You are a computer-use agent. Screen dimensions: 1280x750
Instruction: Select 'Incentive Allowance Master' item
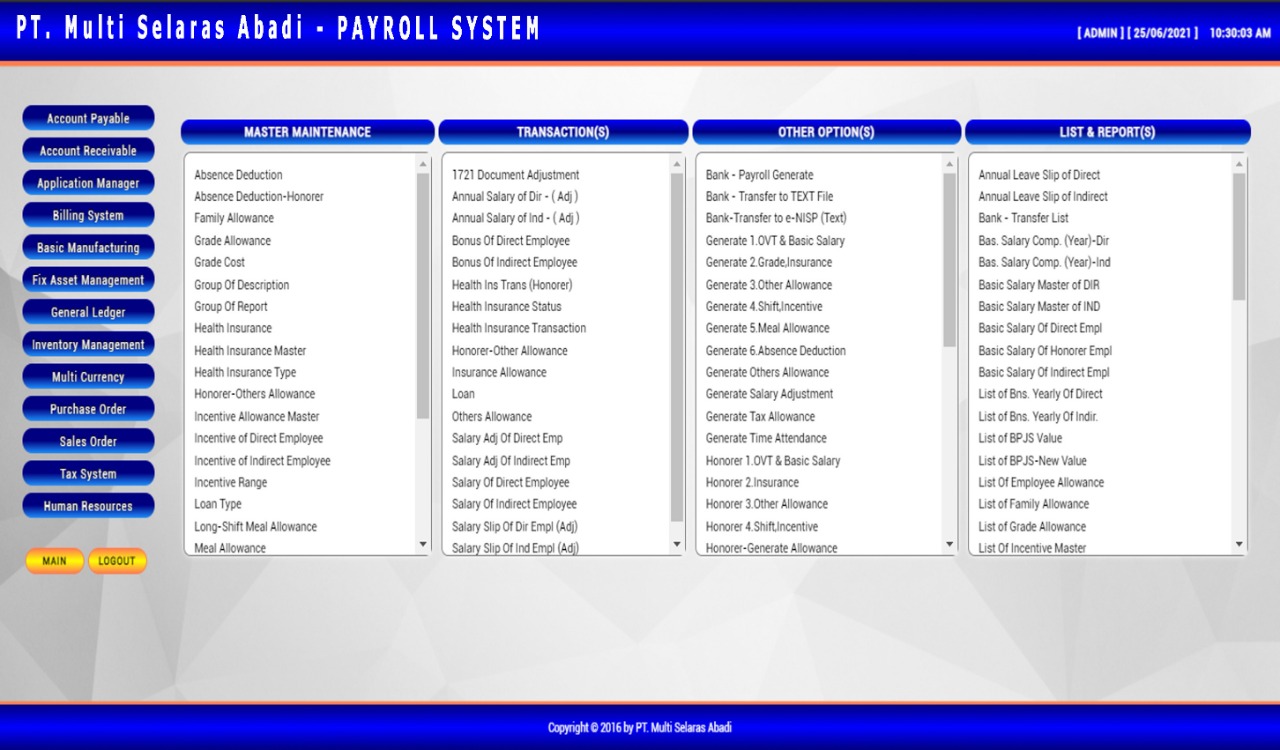(x=257, y=416)
